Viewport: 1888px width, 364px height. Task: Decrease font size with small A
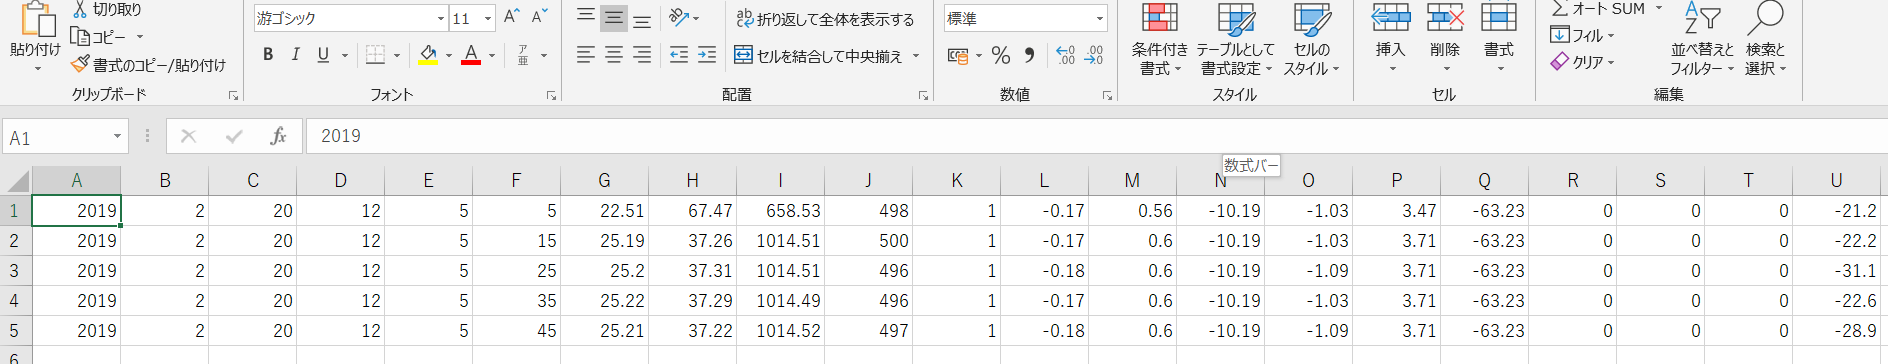539,17
